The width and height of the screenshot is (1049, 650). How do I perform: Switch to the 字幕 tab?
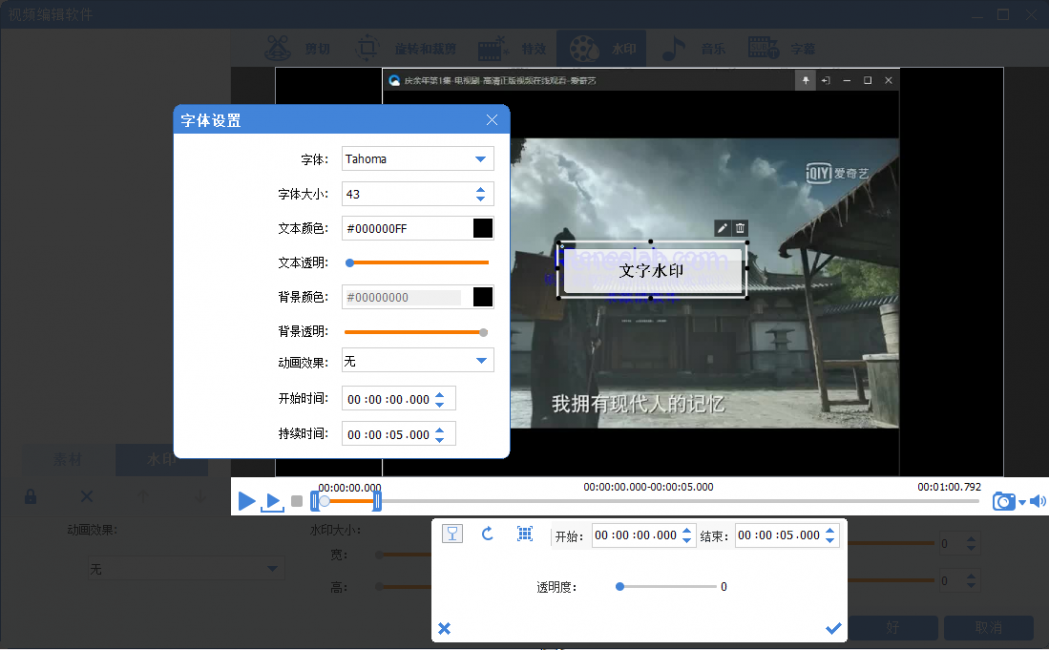(781, 48)
